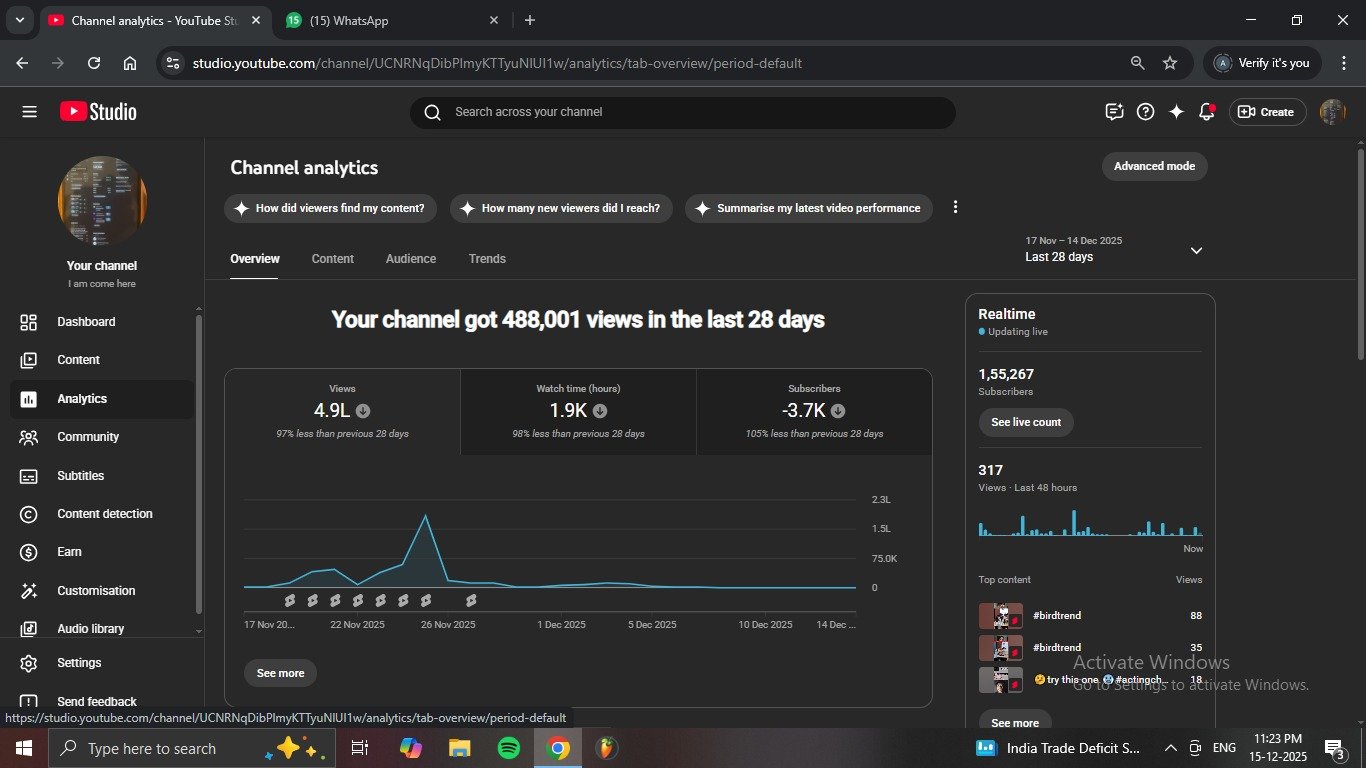The image size is (1366, 768).
Task: Open the account avatar in top bar
Action: click(x=1332, y=112)
